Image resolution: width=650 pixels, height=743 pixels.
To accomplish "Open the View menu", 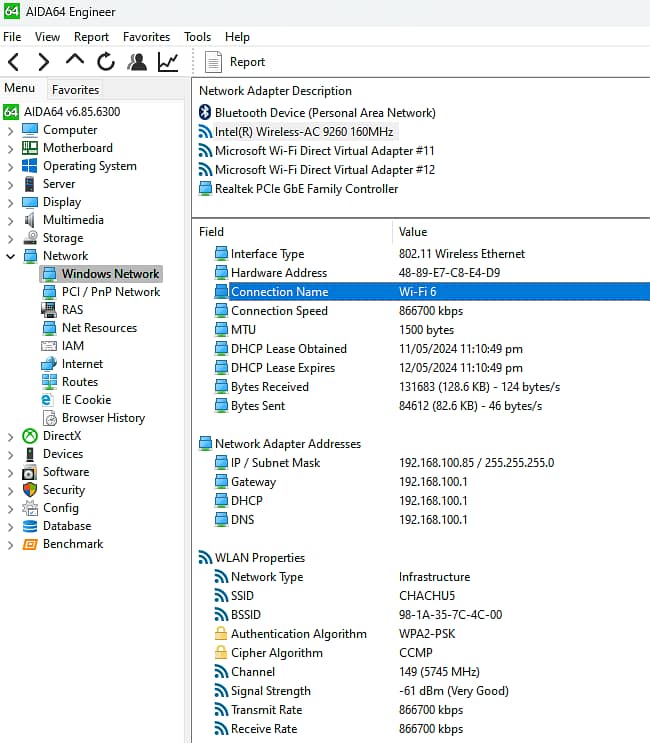I will [x=47, y=37].
